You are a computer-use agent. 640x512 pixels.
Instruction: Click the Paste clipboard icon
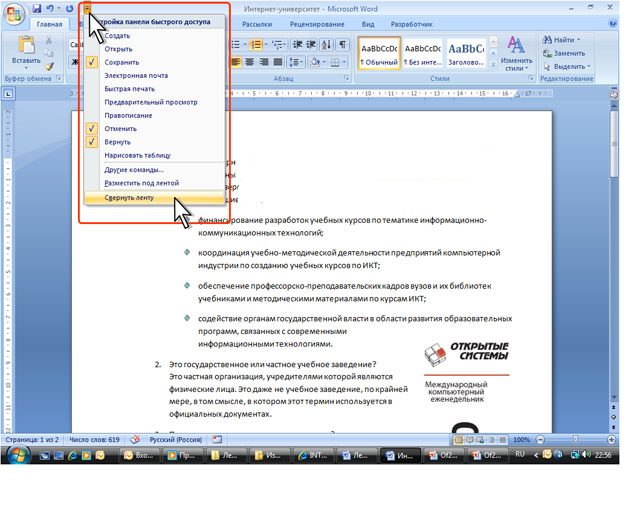coord(27,45)
